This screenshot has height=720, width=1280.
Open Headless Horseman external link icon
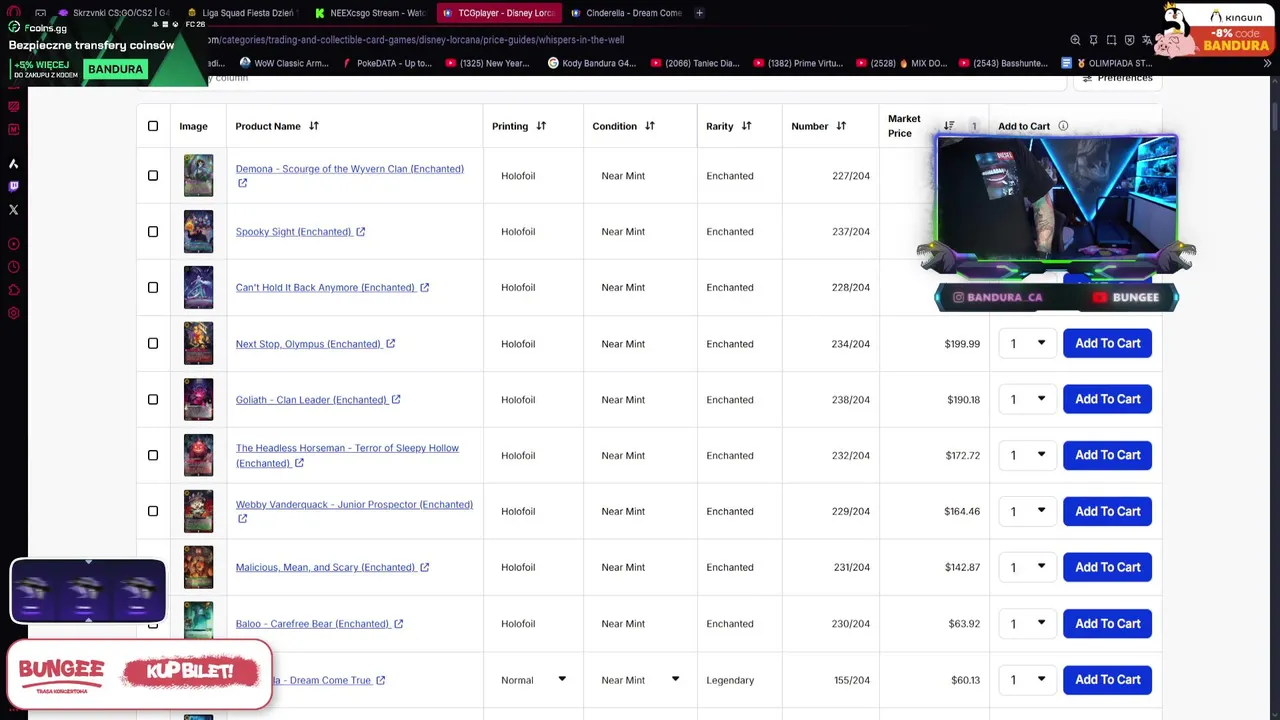coord(299,463)
